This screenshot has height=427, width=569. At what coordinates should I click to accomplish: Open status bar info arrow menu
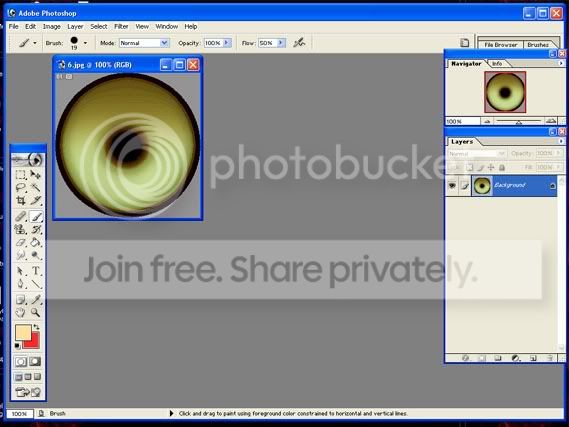(172, 413)
